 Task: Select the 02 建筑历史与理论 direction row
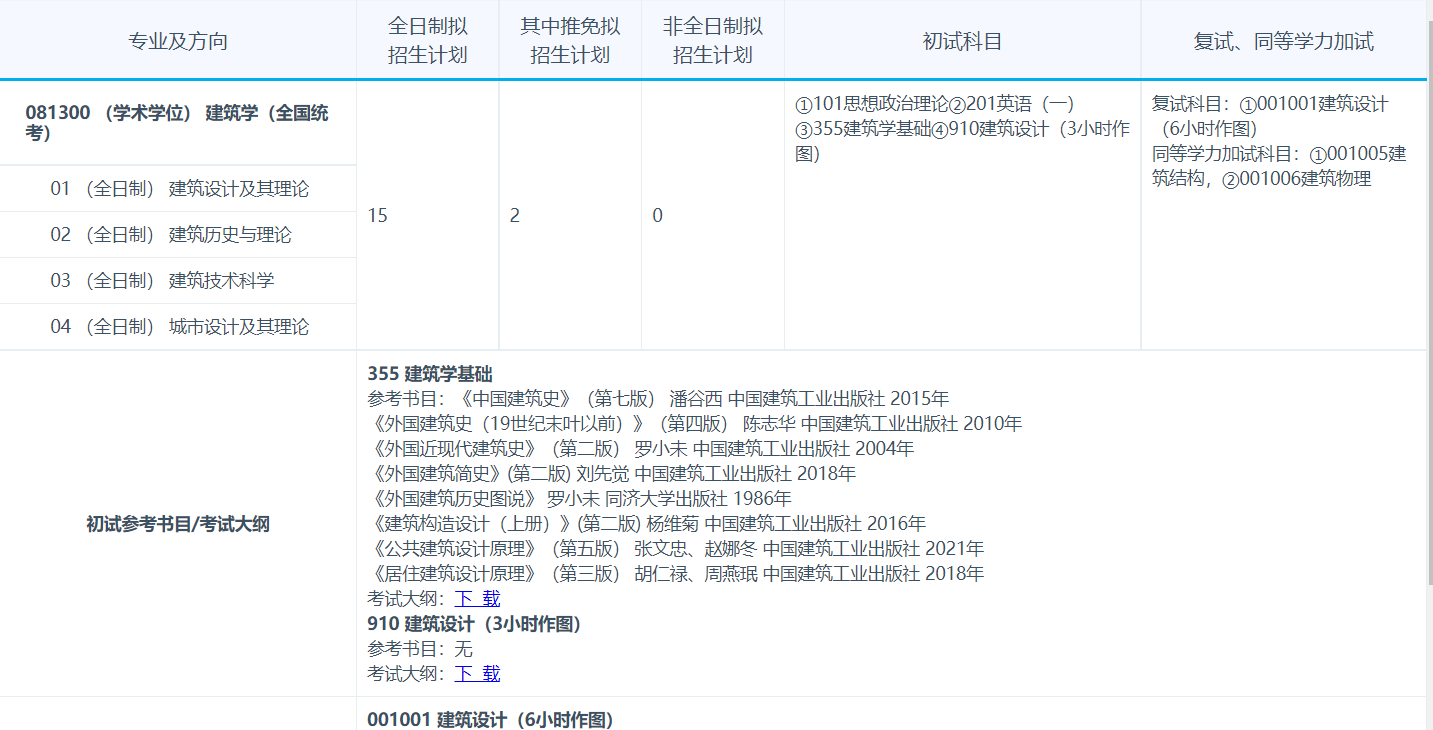pos(178,234)
